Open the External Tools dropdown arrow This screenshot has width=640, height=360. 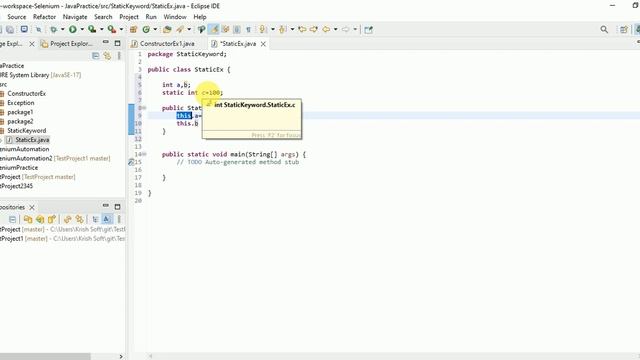pos(121,29)
